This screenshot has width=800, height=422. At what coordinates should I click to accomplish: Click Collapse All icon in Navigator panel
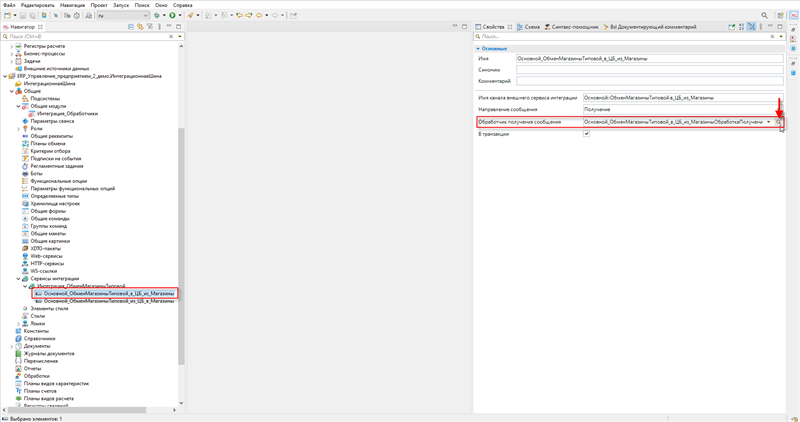[130, 27]
